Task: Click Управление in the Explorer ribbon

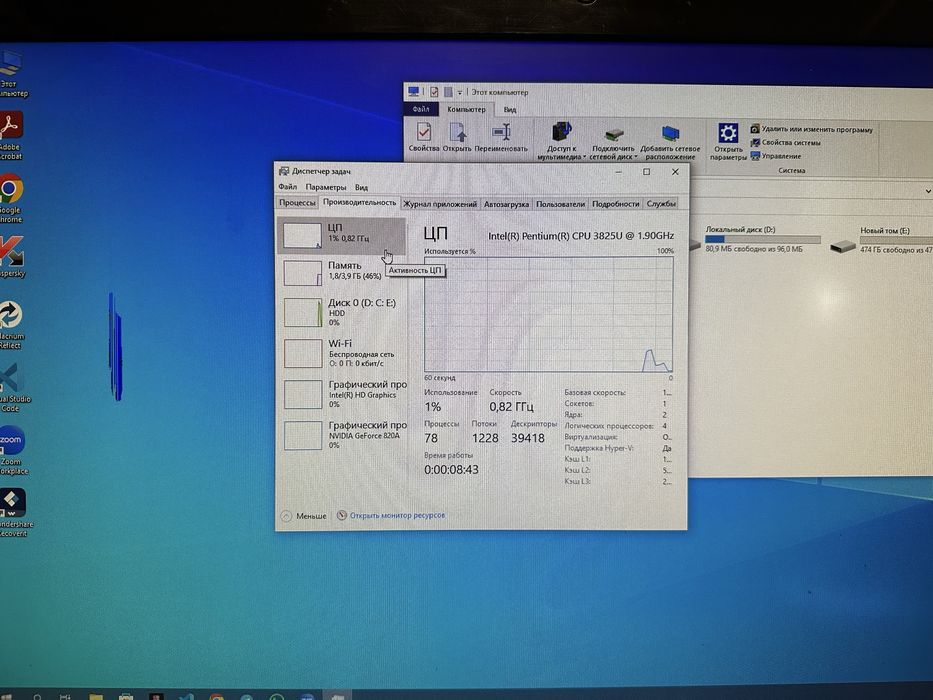Action: click(x=776, y=157)
